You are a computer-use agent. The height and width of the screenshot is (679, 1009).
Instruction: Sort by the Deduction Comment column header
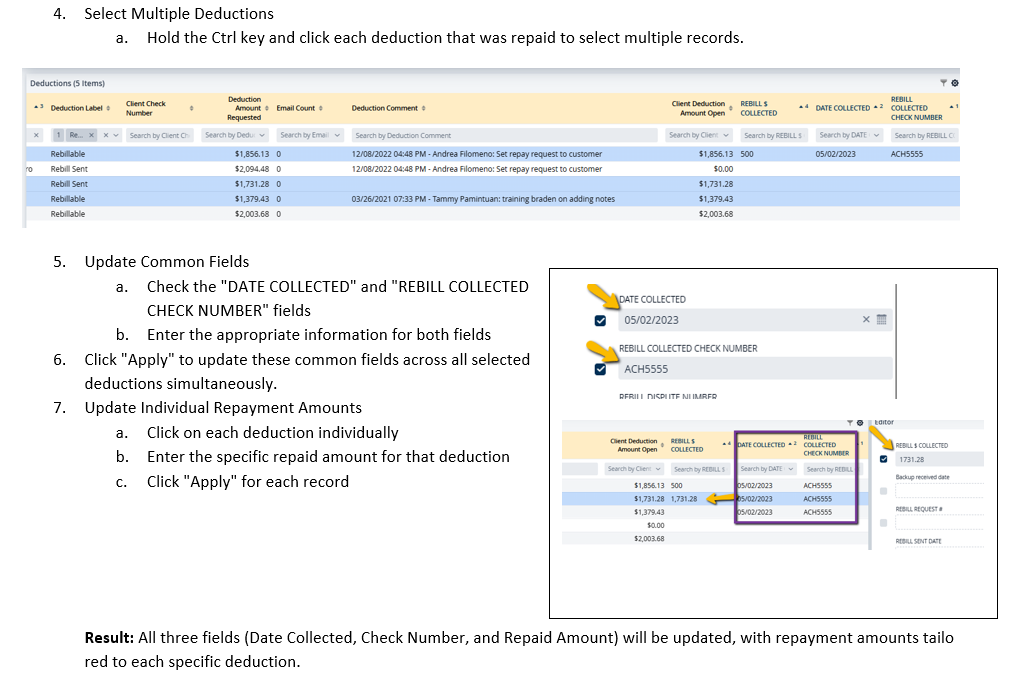[x=386, y=108]
